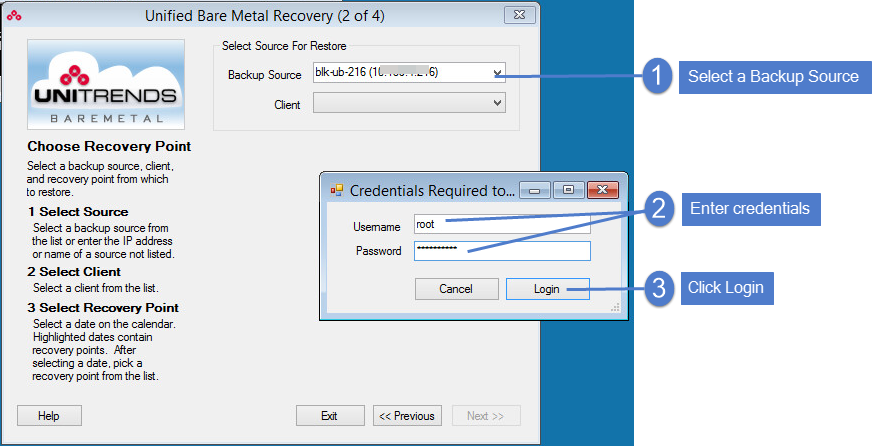Click the 'Backup Source' label
The height and width of the screenshot is (446, 876).
click(x=264, y=75)
